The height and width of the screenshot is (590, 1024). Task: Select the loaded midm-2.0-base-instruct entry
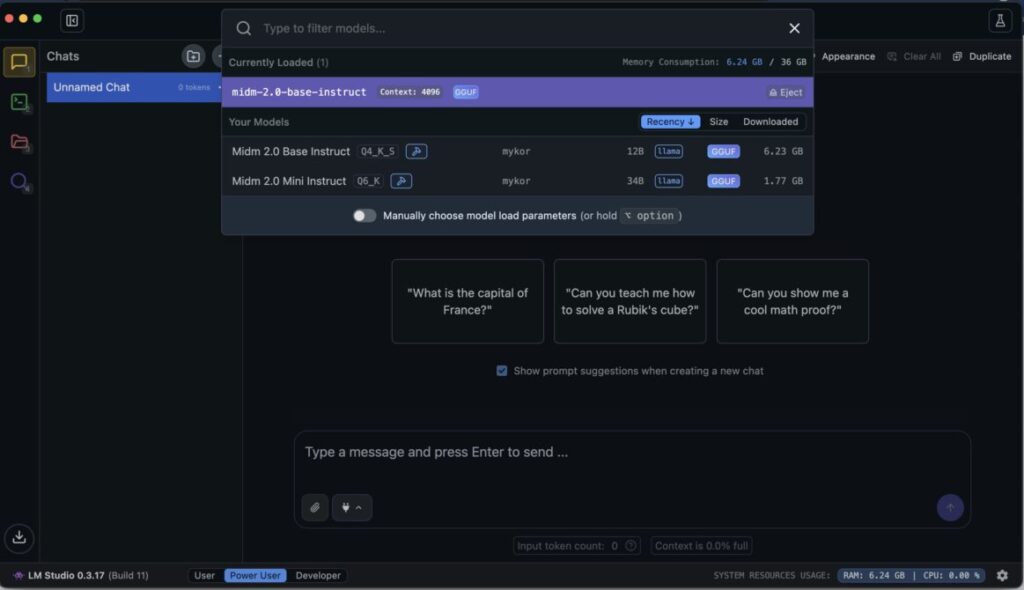pos(517,92)
